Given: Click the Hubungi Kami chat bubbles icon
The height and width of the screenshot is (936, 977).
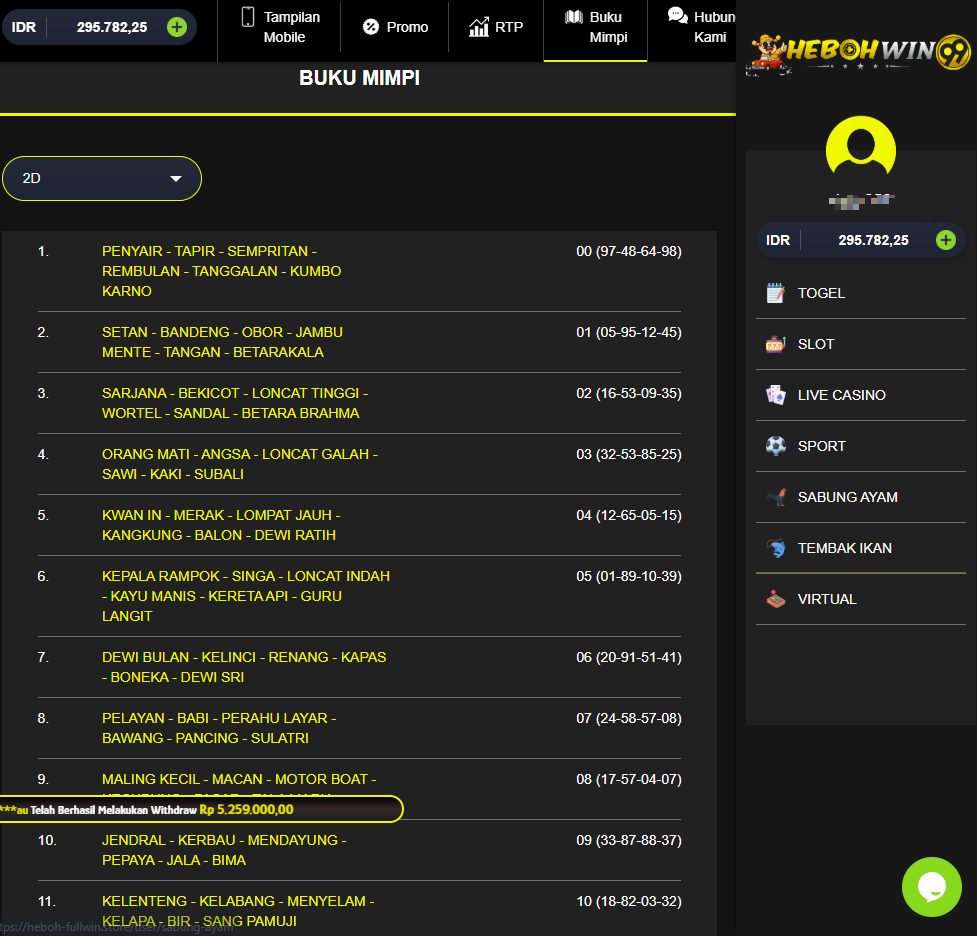Looking at the screenshot, I should (x=677, y=15).
